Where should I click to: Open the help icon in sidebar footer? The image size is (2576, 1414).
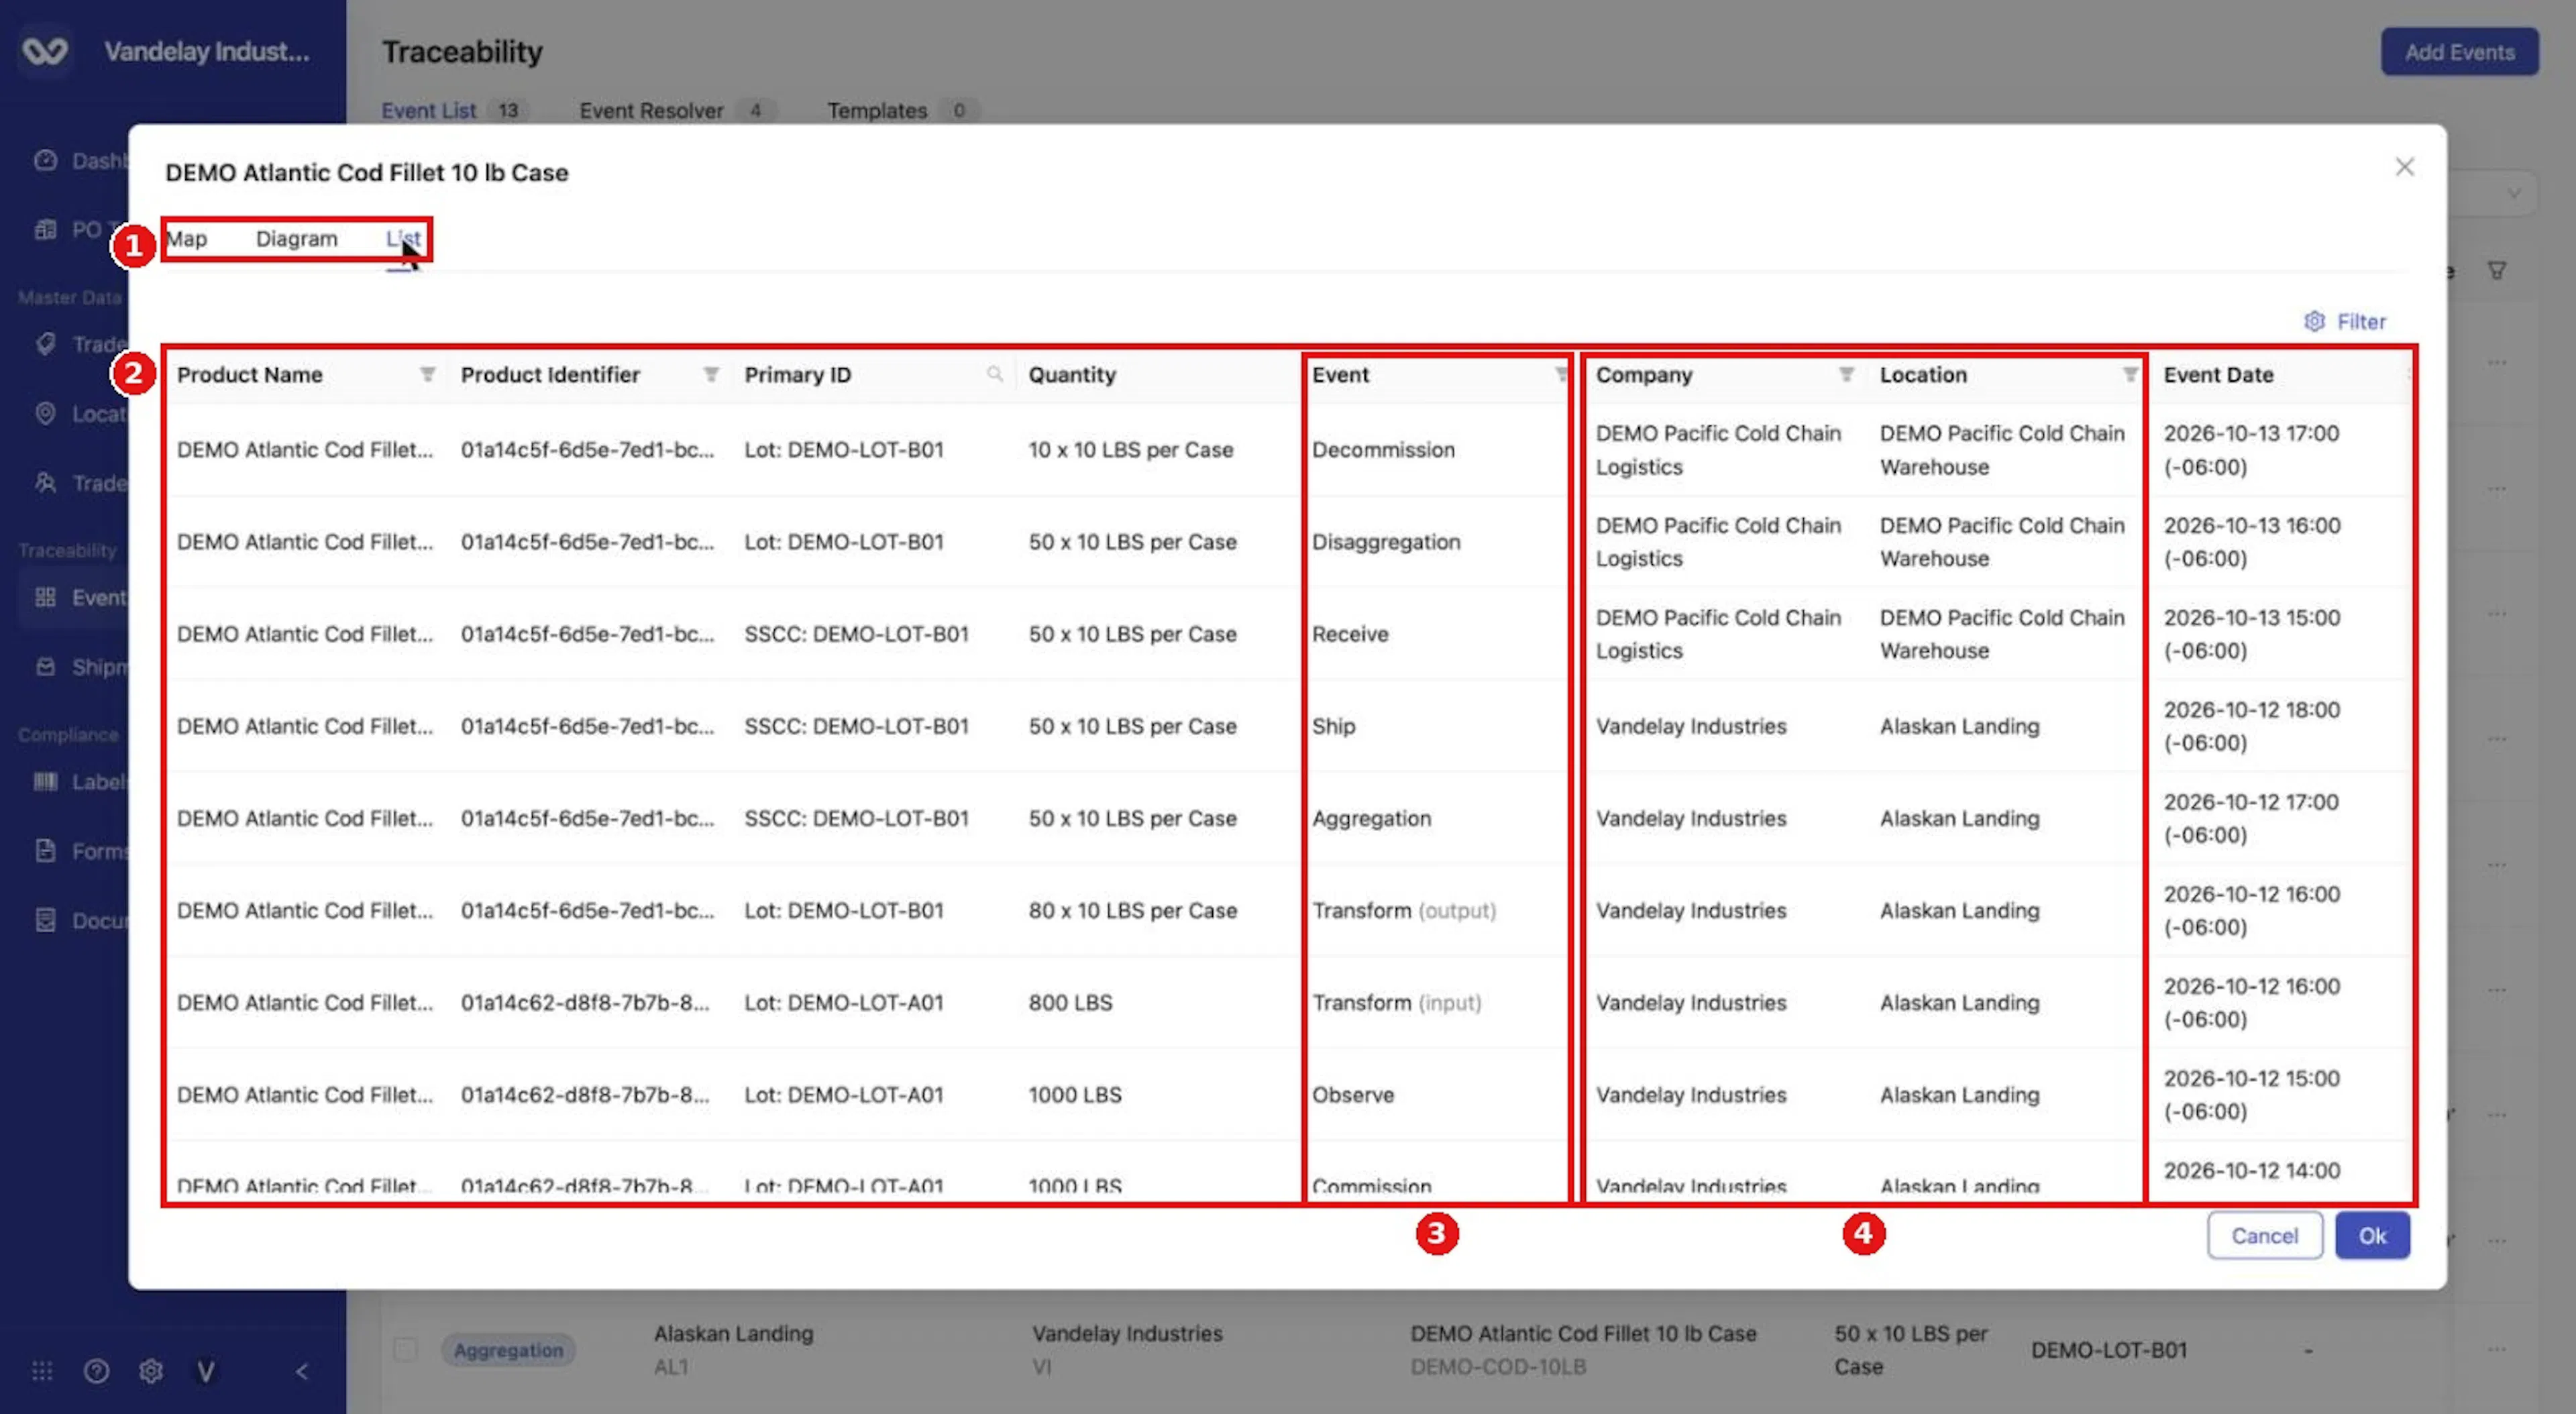96,1371
